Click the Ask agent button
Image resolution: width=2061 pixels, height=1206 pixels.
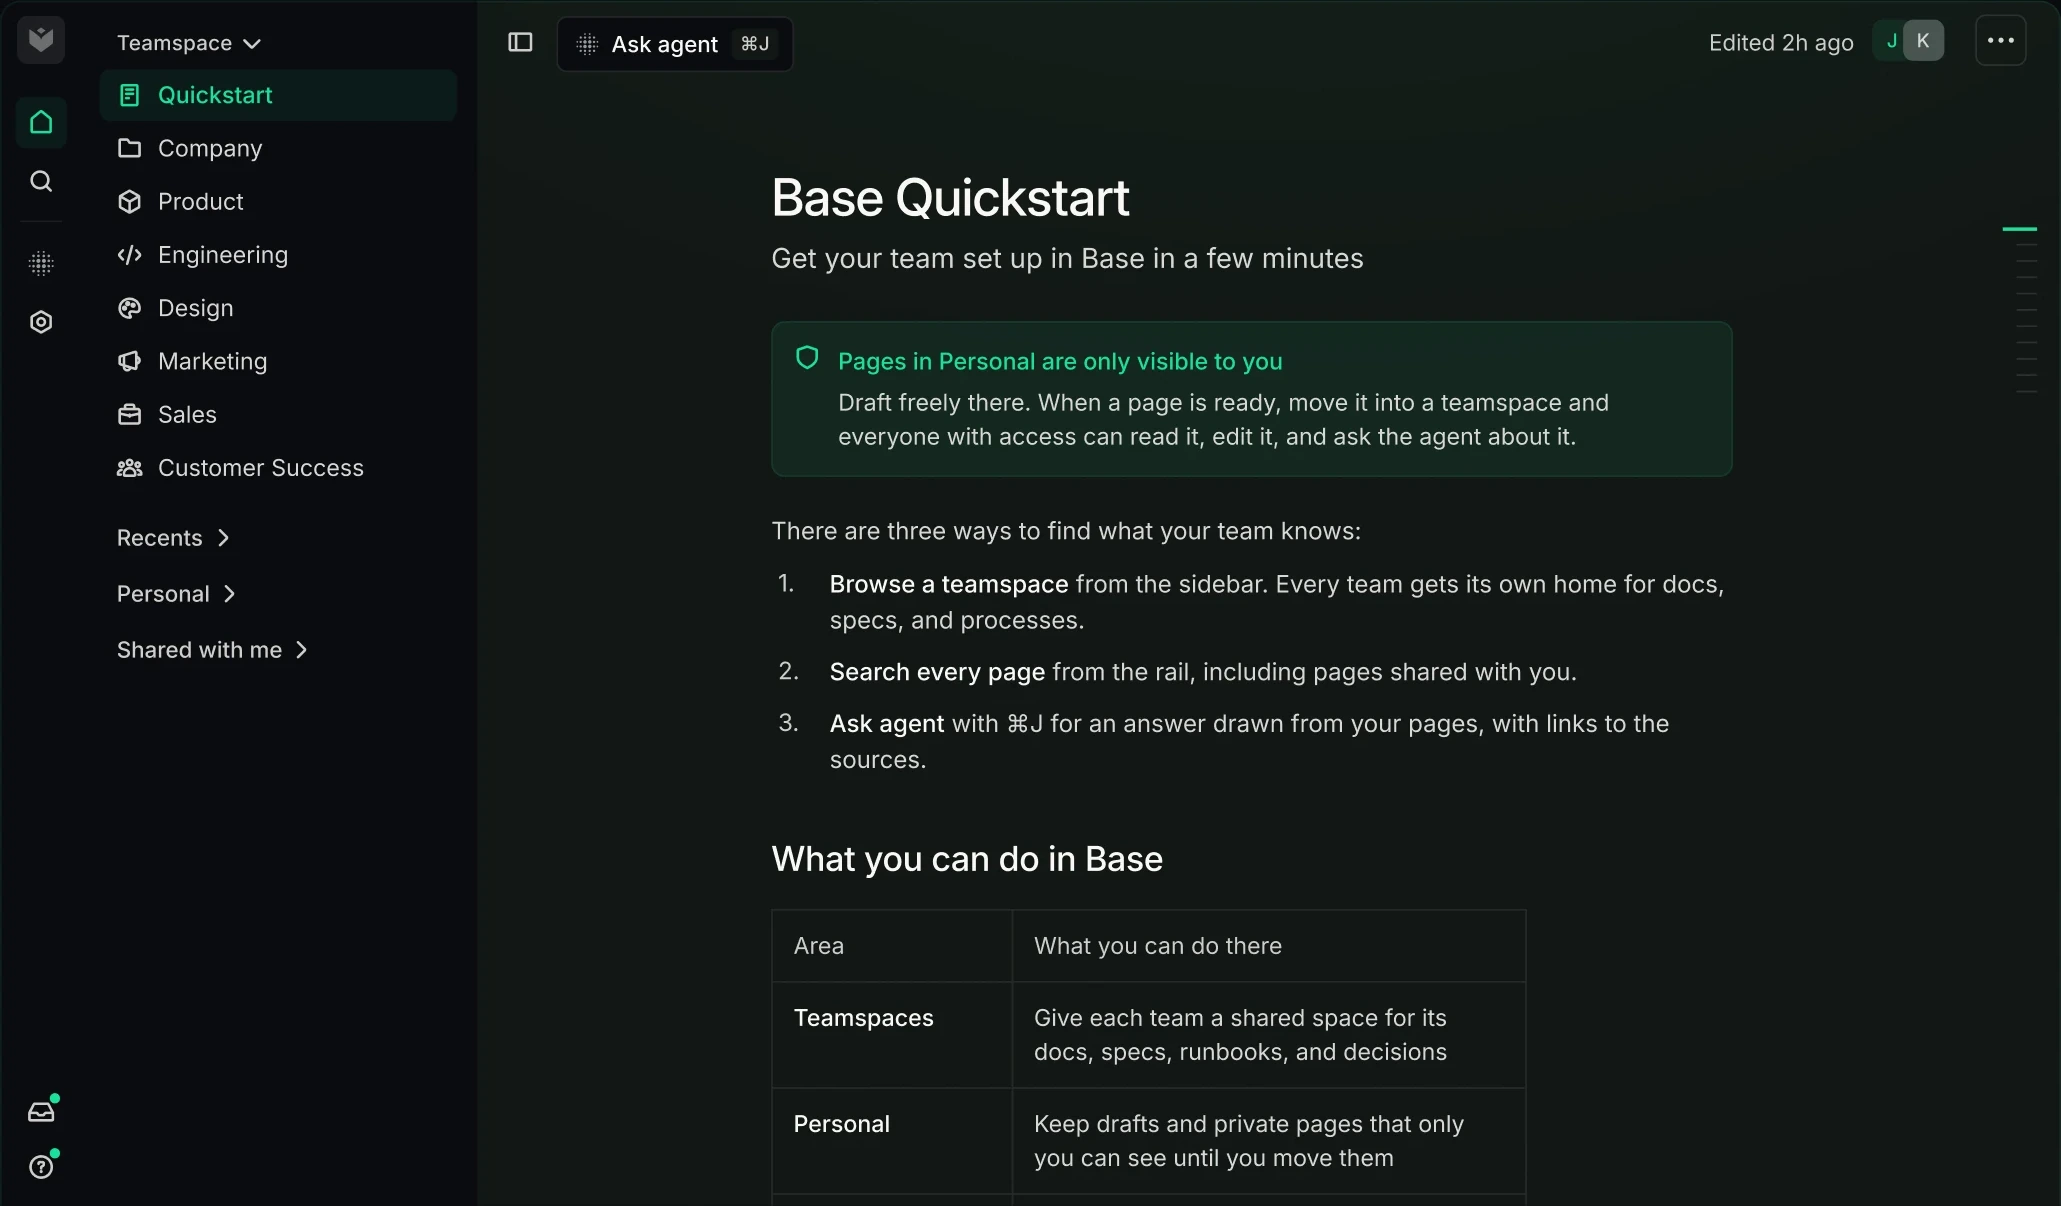click(x=675, y=44)
